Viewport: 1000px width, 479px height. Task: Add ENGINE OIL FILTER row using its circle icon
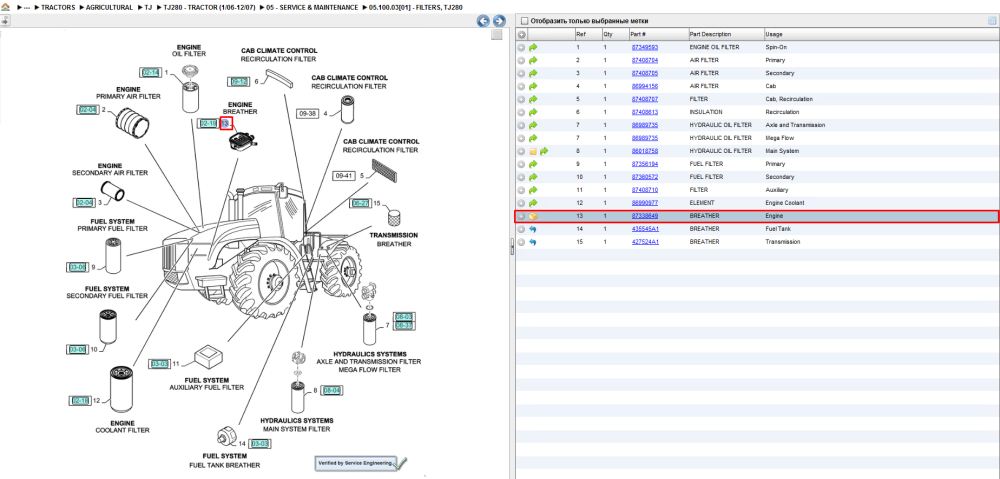pos(522,47)
